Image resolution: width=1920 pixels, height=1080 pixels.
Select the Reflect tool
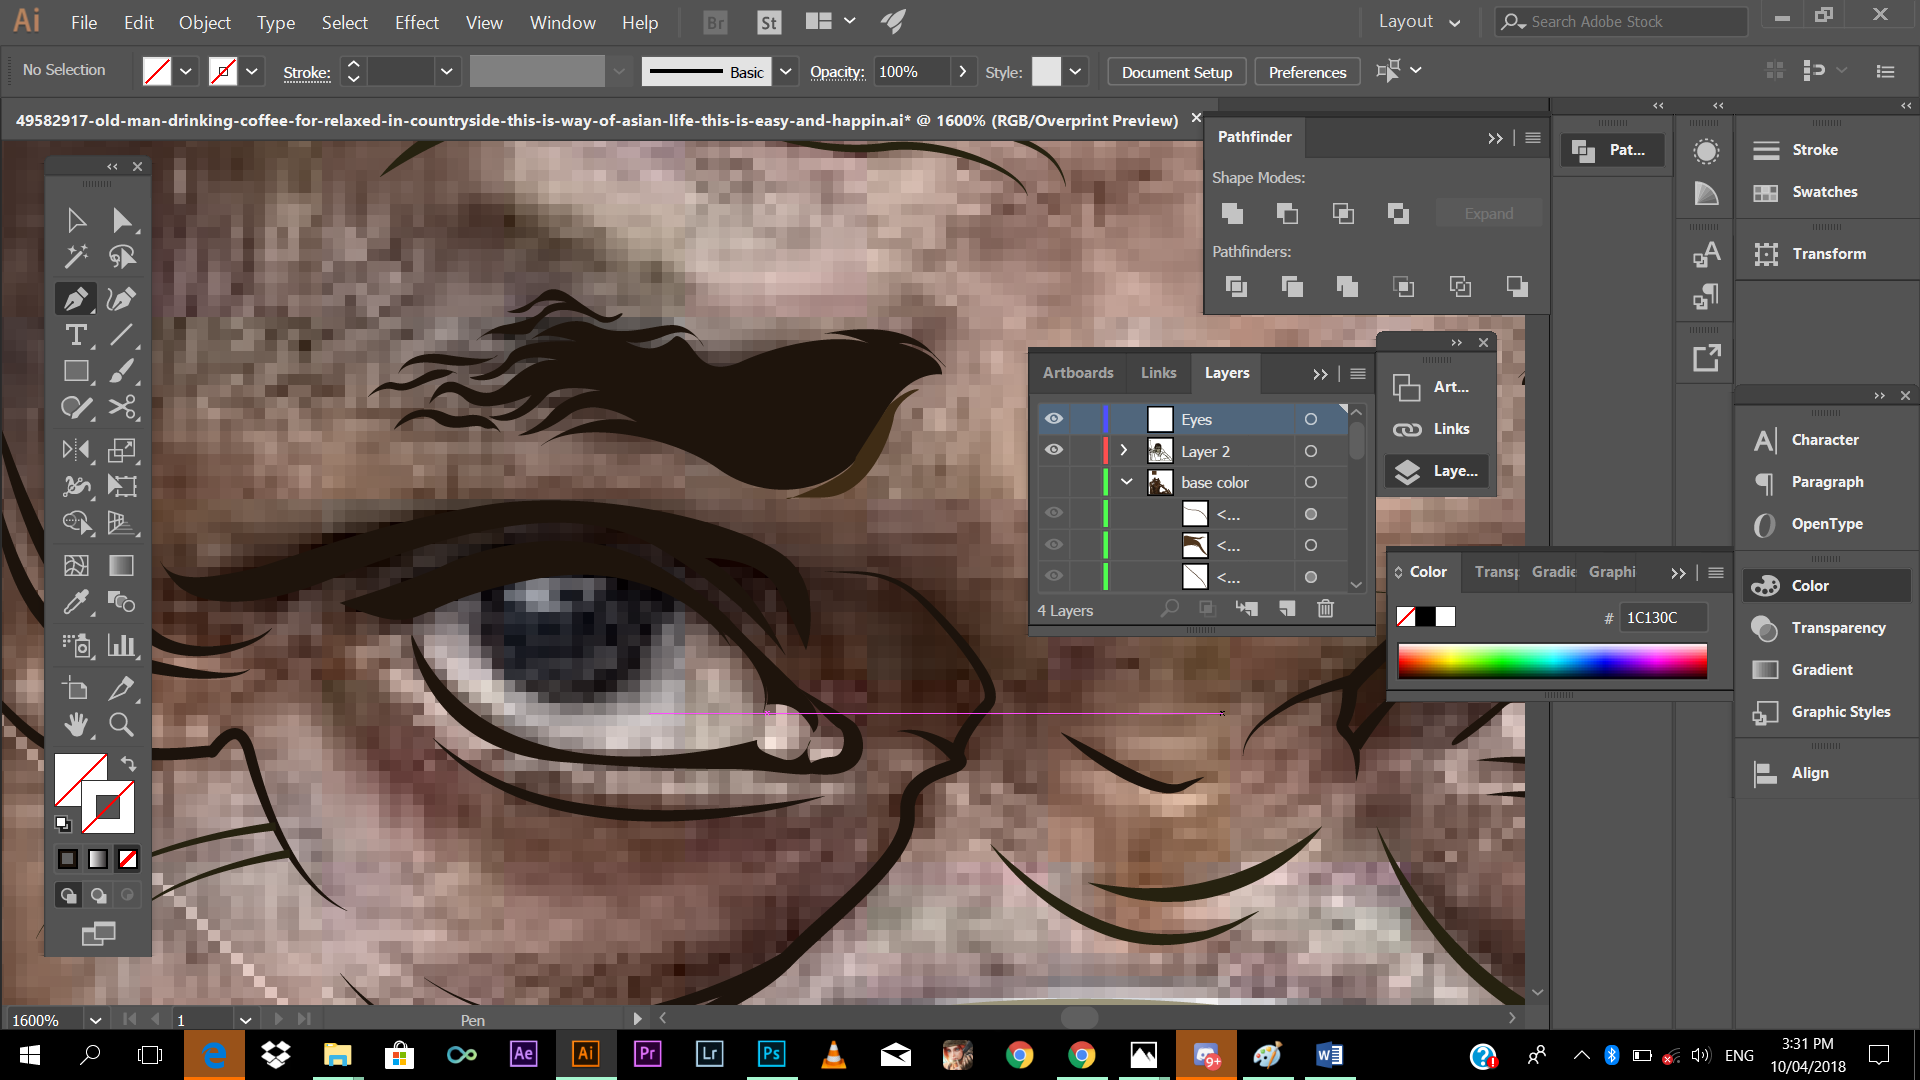pyautogui.click(x=76, y=450)
